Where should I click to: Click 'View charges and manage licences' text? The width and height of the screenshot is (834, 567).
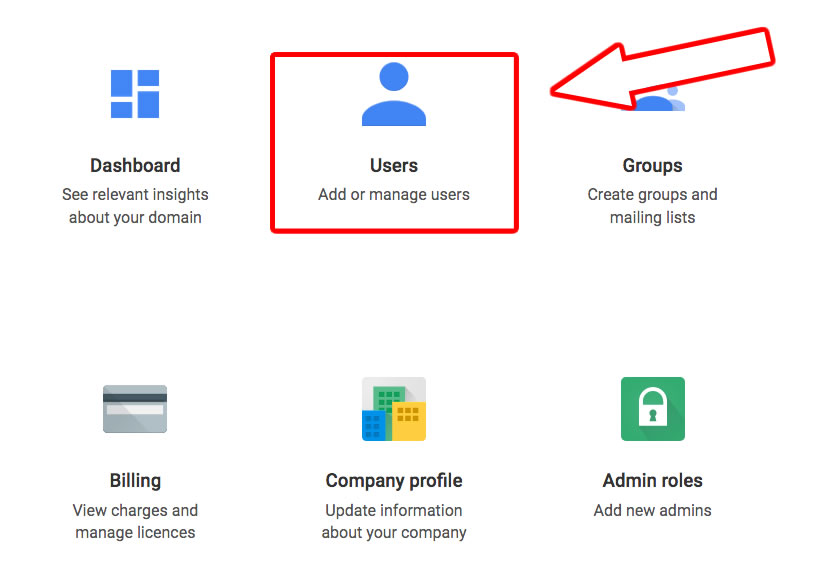[x=135, y=521]
